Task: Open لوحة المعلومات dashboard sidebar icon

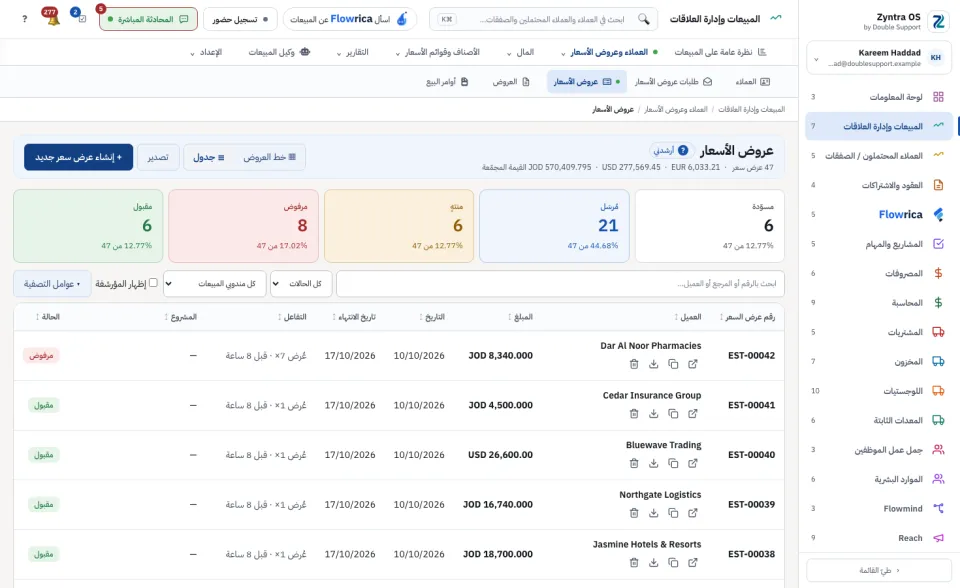Action: 938,97
